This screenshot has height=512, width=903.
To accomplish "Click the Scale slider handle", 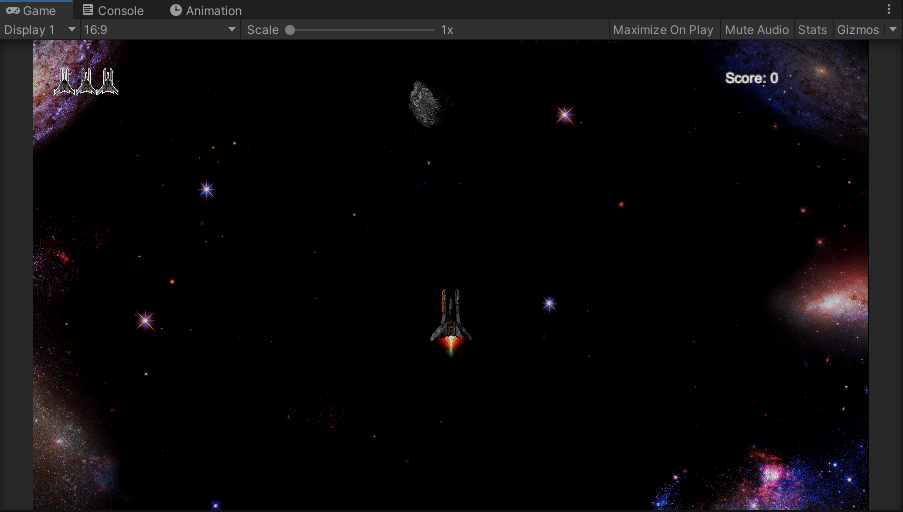I will pyautogui.click(x=290, y=30).
